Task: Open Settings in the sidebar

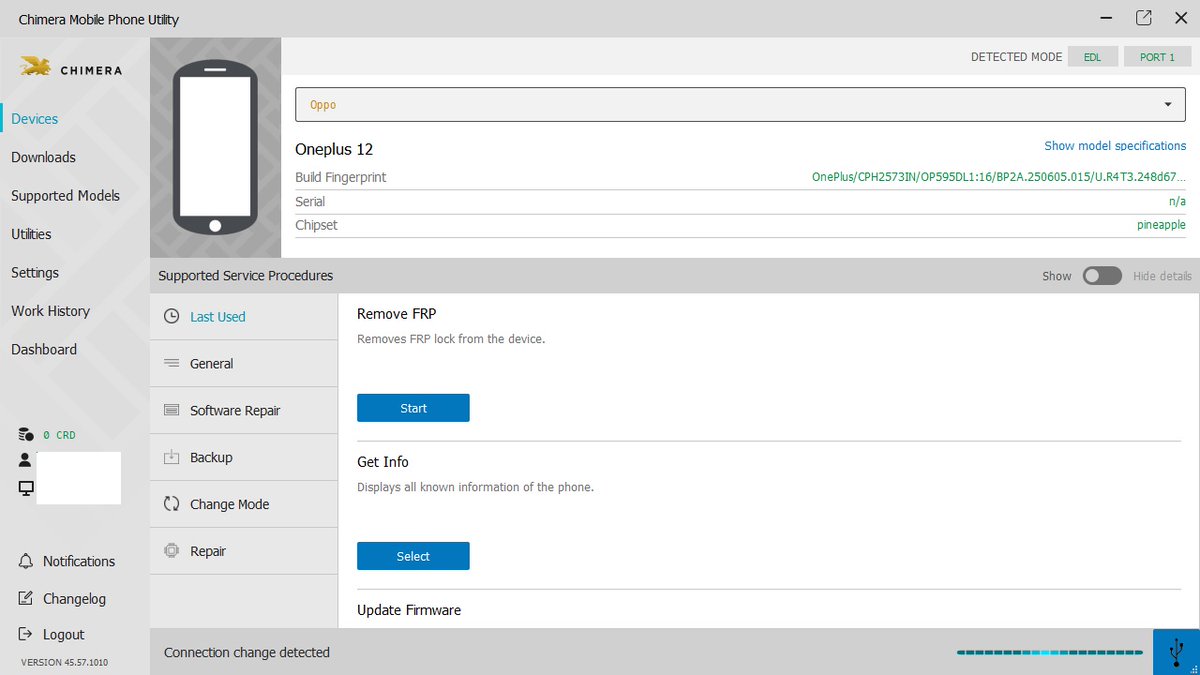Action: 35,273
